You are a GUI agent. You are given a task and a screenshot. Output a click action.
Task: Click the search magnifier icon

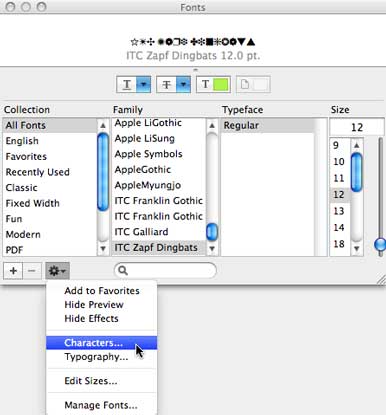coord(123,270)
